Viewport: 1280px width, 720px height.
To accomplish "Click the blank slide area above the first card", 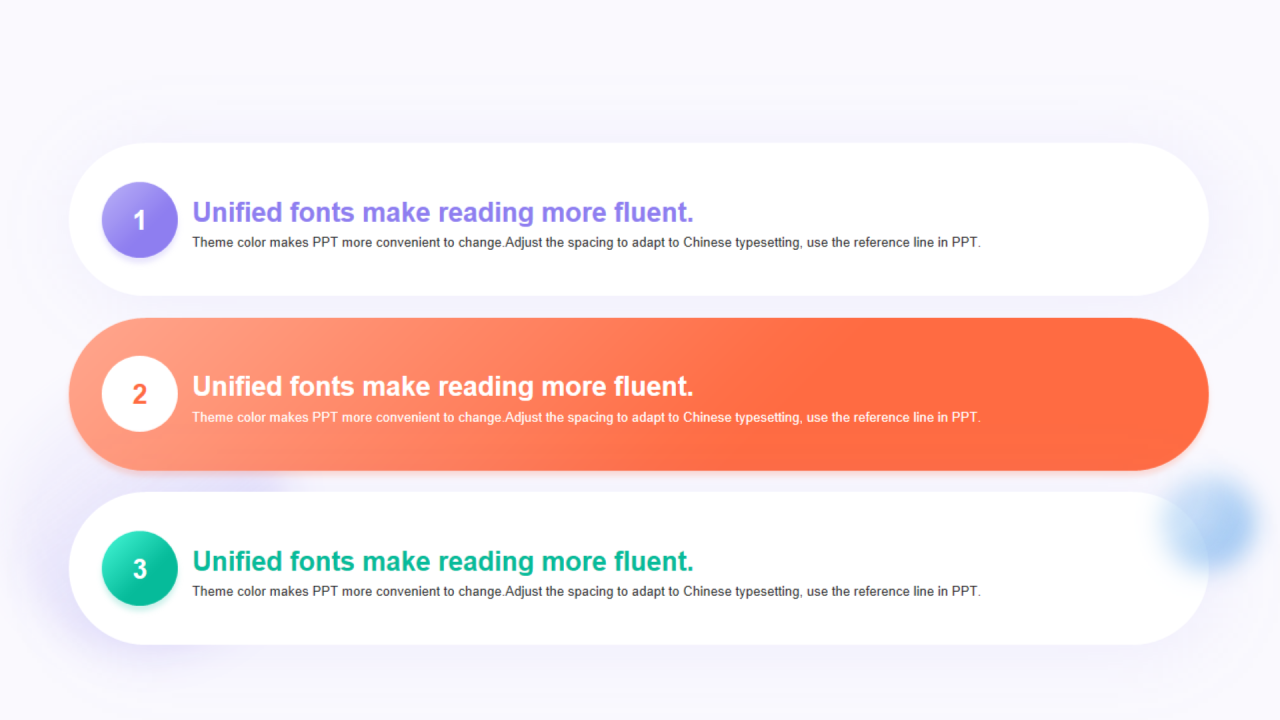I will coord(640,70).
